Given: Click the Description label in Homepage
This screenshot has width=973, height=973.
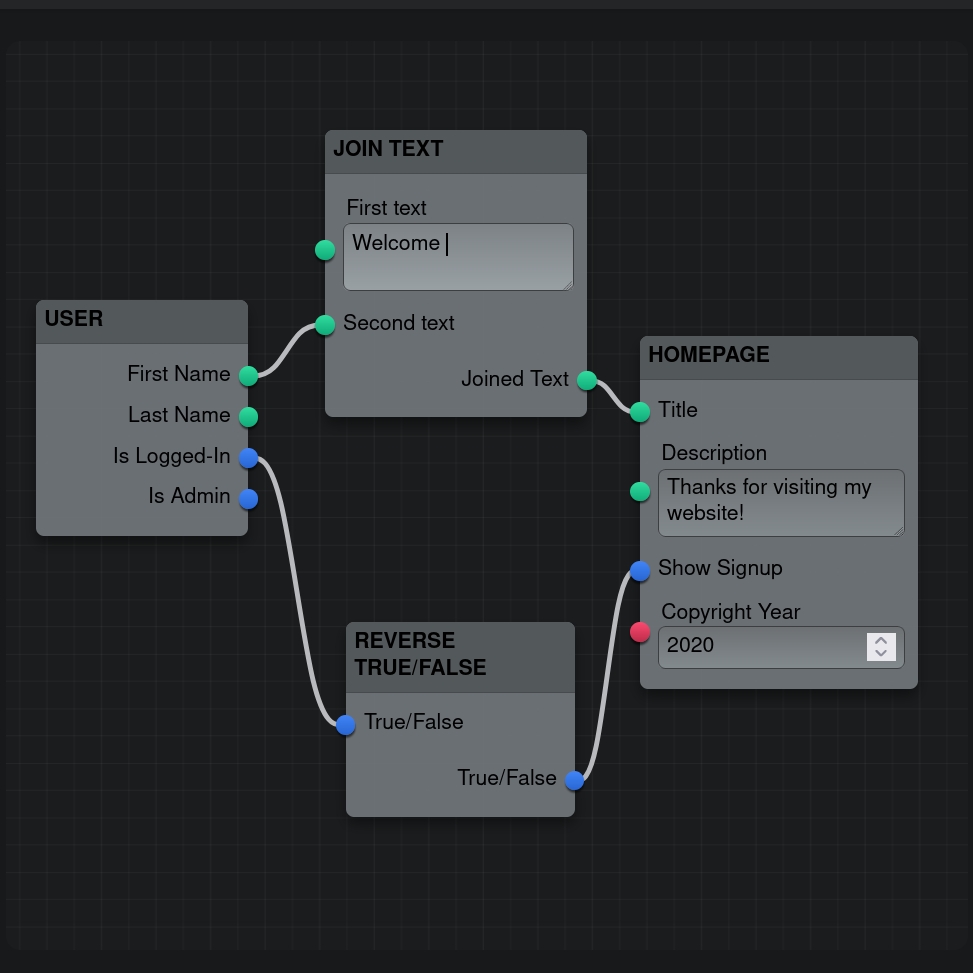Looking at the screenshot, I should pyautogui.click(x=714, y=453).
